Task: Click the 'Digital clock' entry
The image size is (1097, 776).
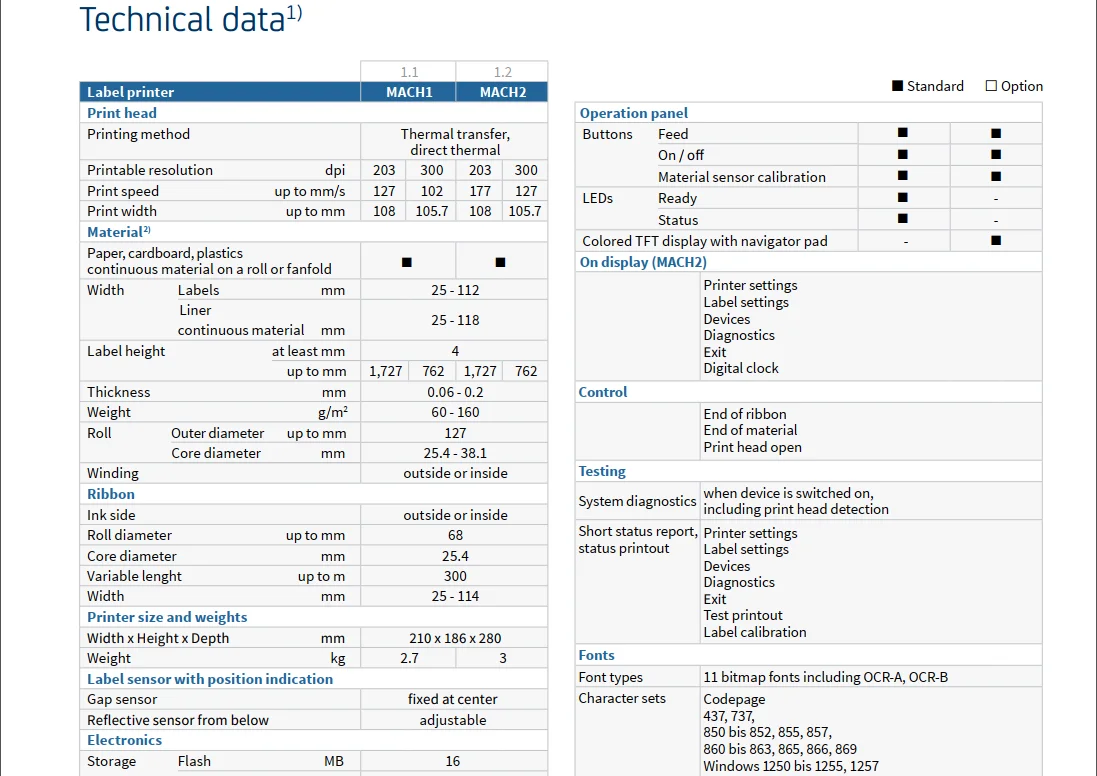Action: coord(741,368)
